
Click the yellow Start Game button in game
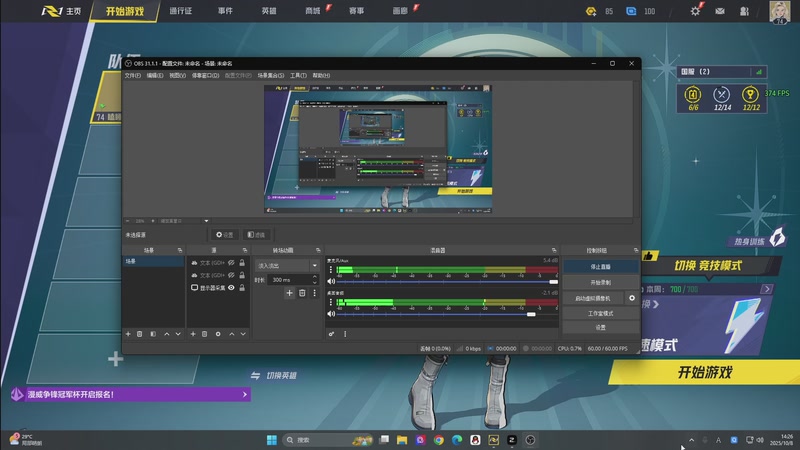pos(705,372)
